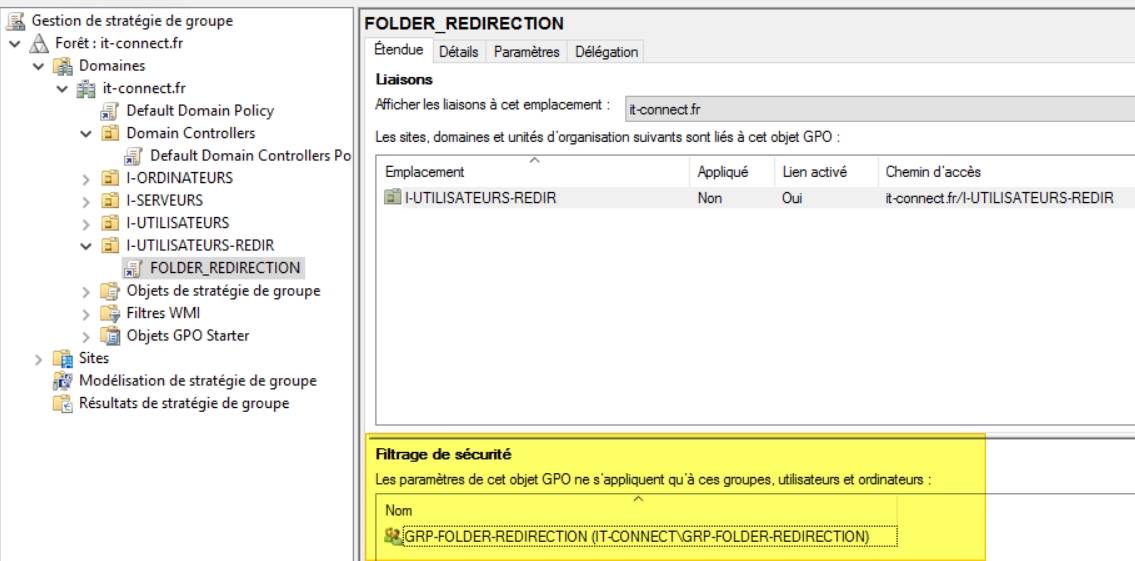Click the Oui value under Lien activé
The height and width of the screenshot is (561, 1135).
792,198
